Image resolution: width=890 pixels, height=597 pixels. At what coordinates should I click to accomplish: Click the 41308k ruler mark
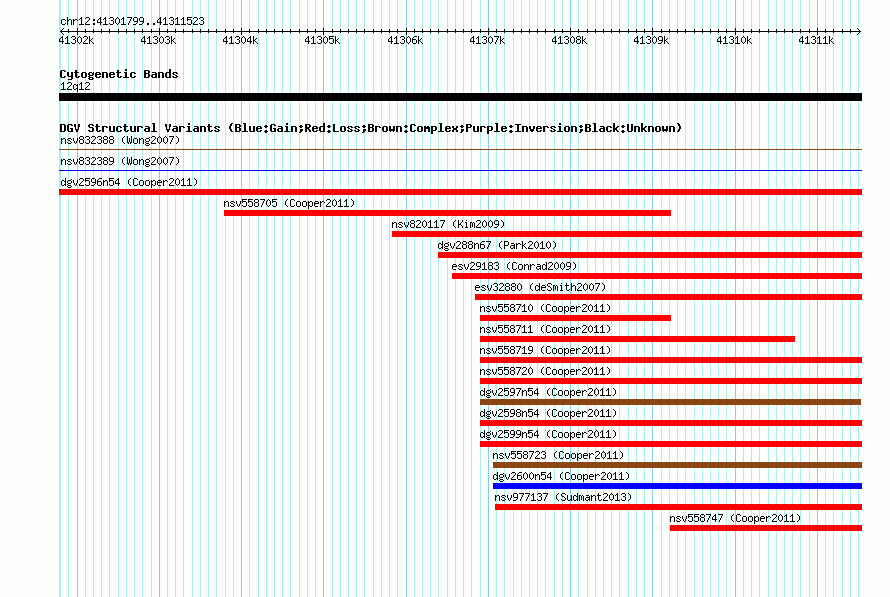point(569,40)
